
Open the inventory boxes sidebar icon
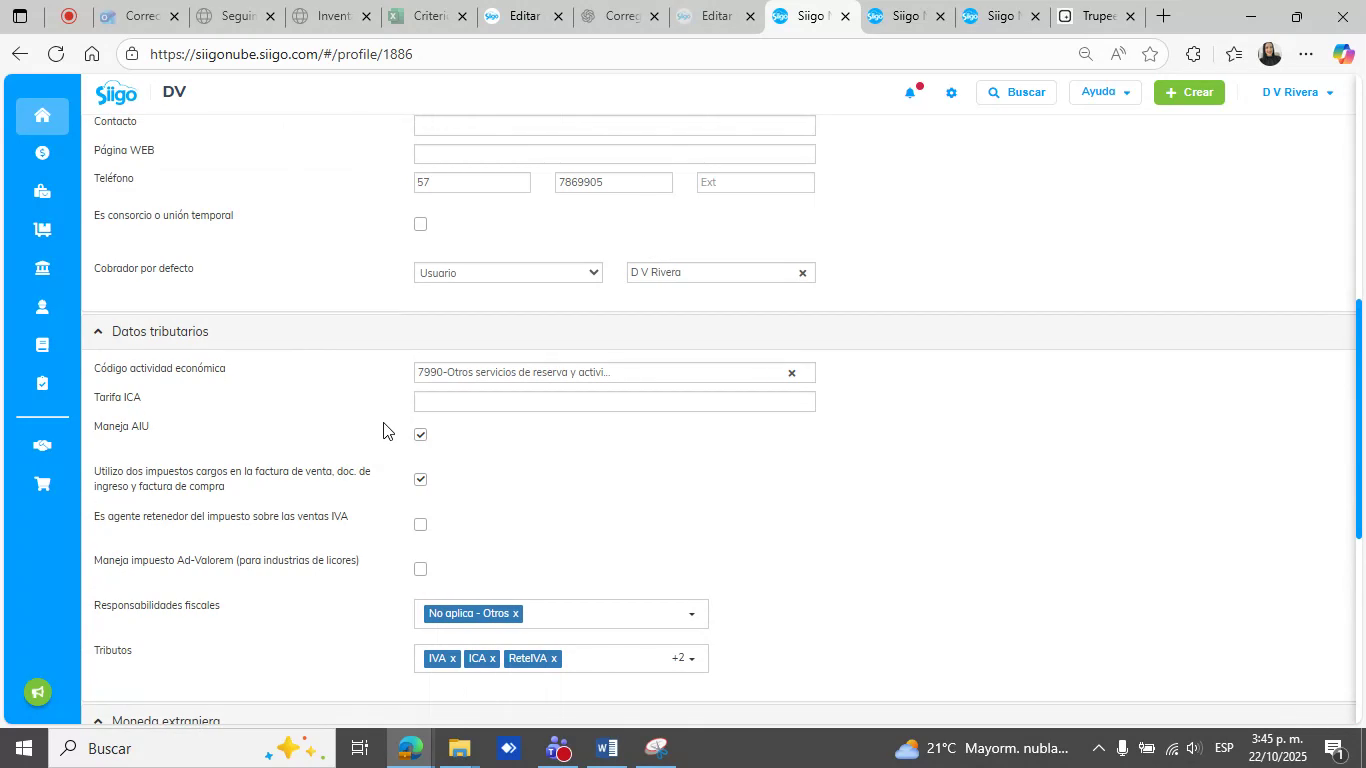pos(42,229)
